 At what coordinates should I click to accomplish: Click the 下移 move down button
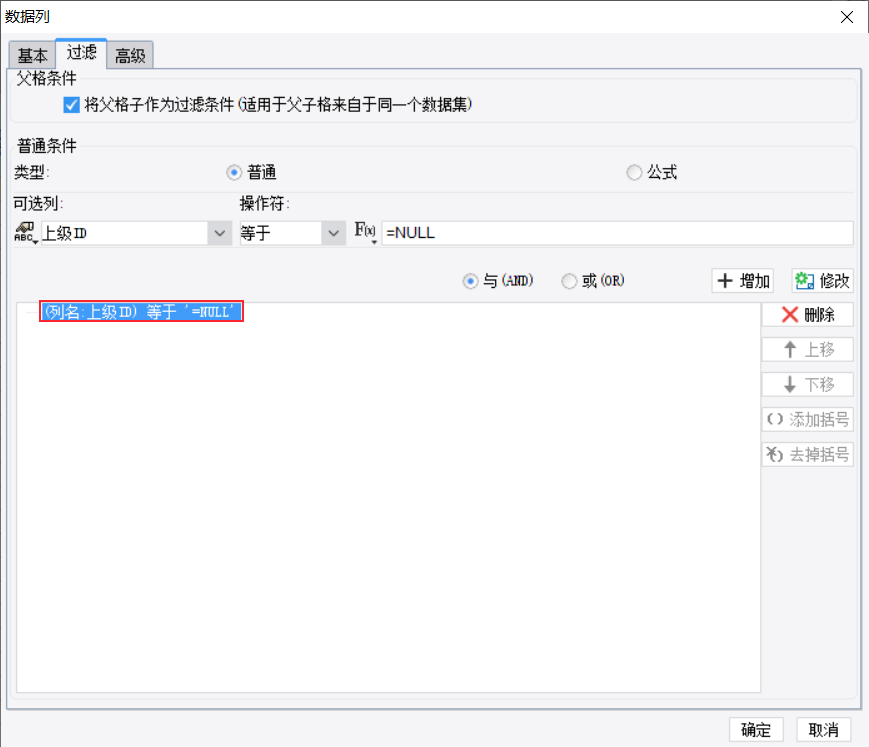pos(807,385)
